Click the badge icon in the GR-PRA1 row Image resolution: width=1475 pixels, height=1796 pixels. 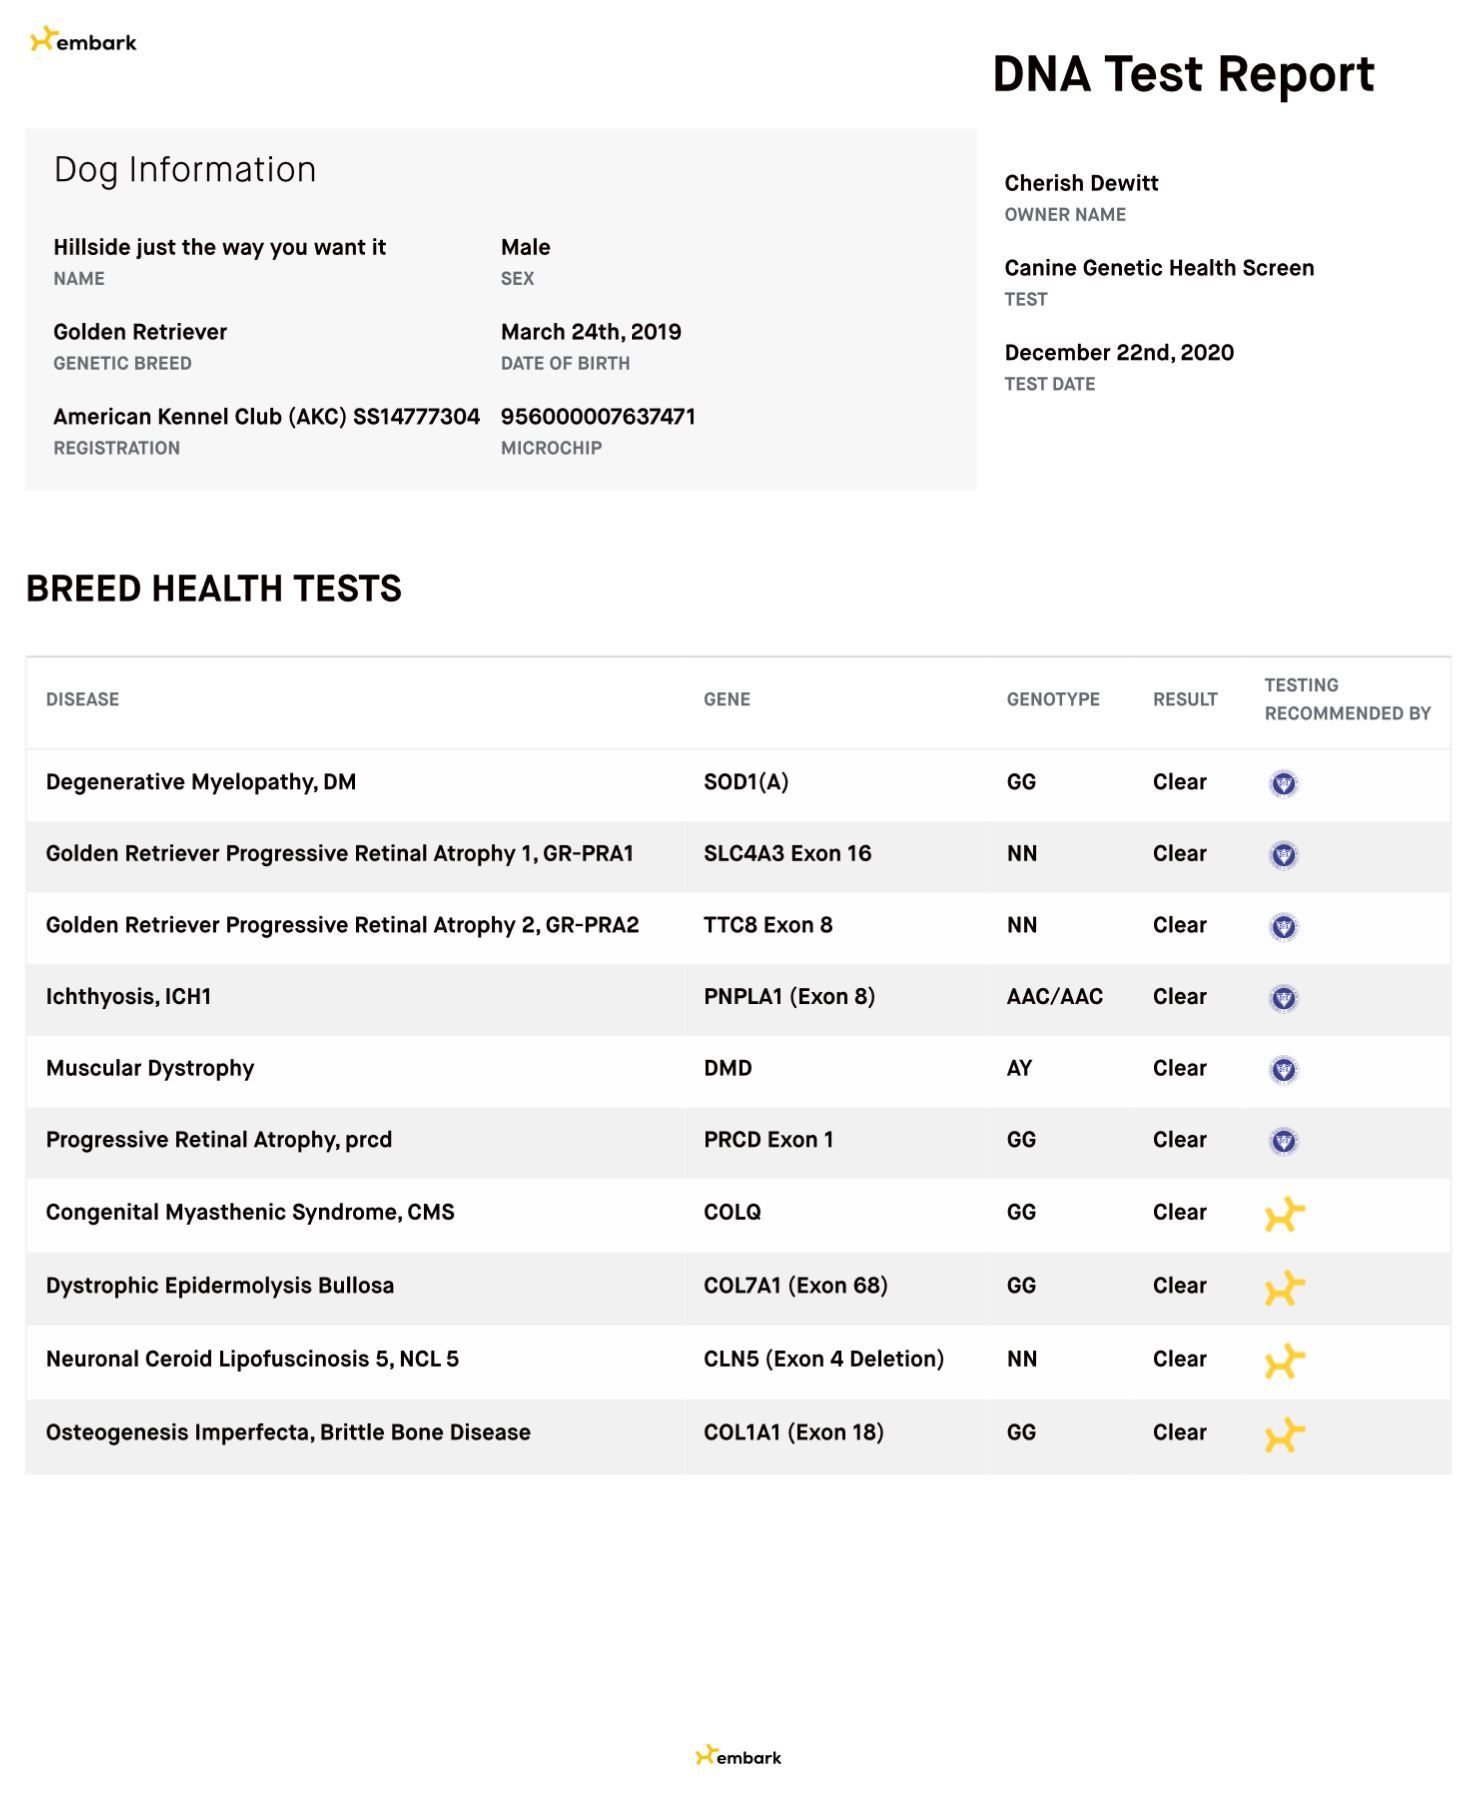[1284, 855]
